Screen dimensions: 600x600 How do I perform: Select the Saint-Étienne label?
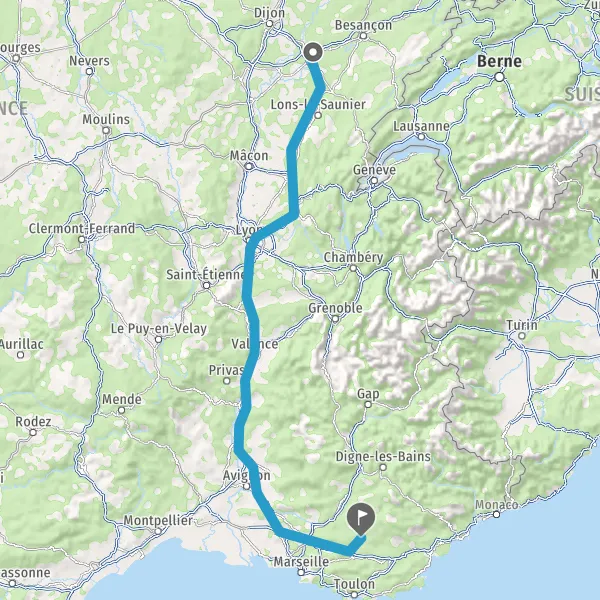point(205,274)
